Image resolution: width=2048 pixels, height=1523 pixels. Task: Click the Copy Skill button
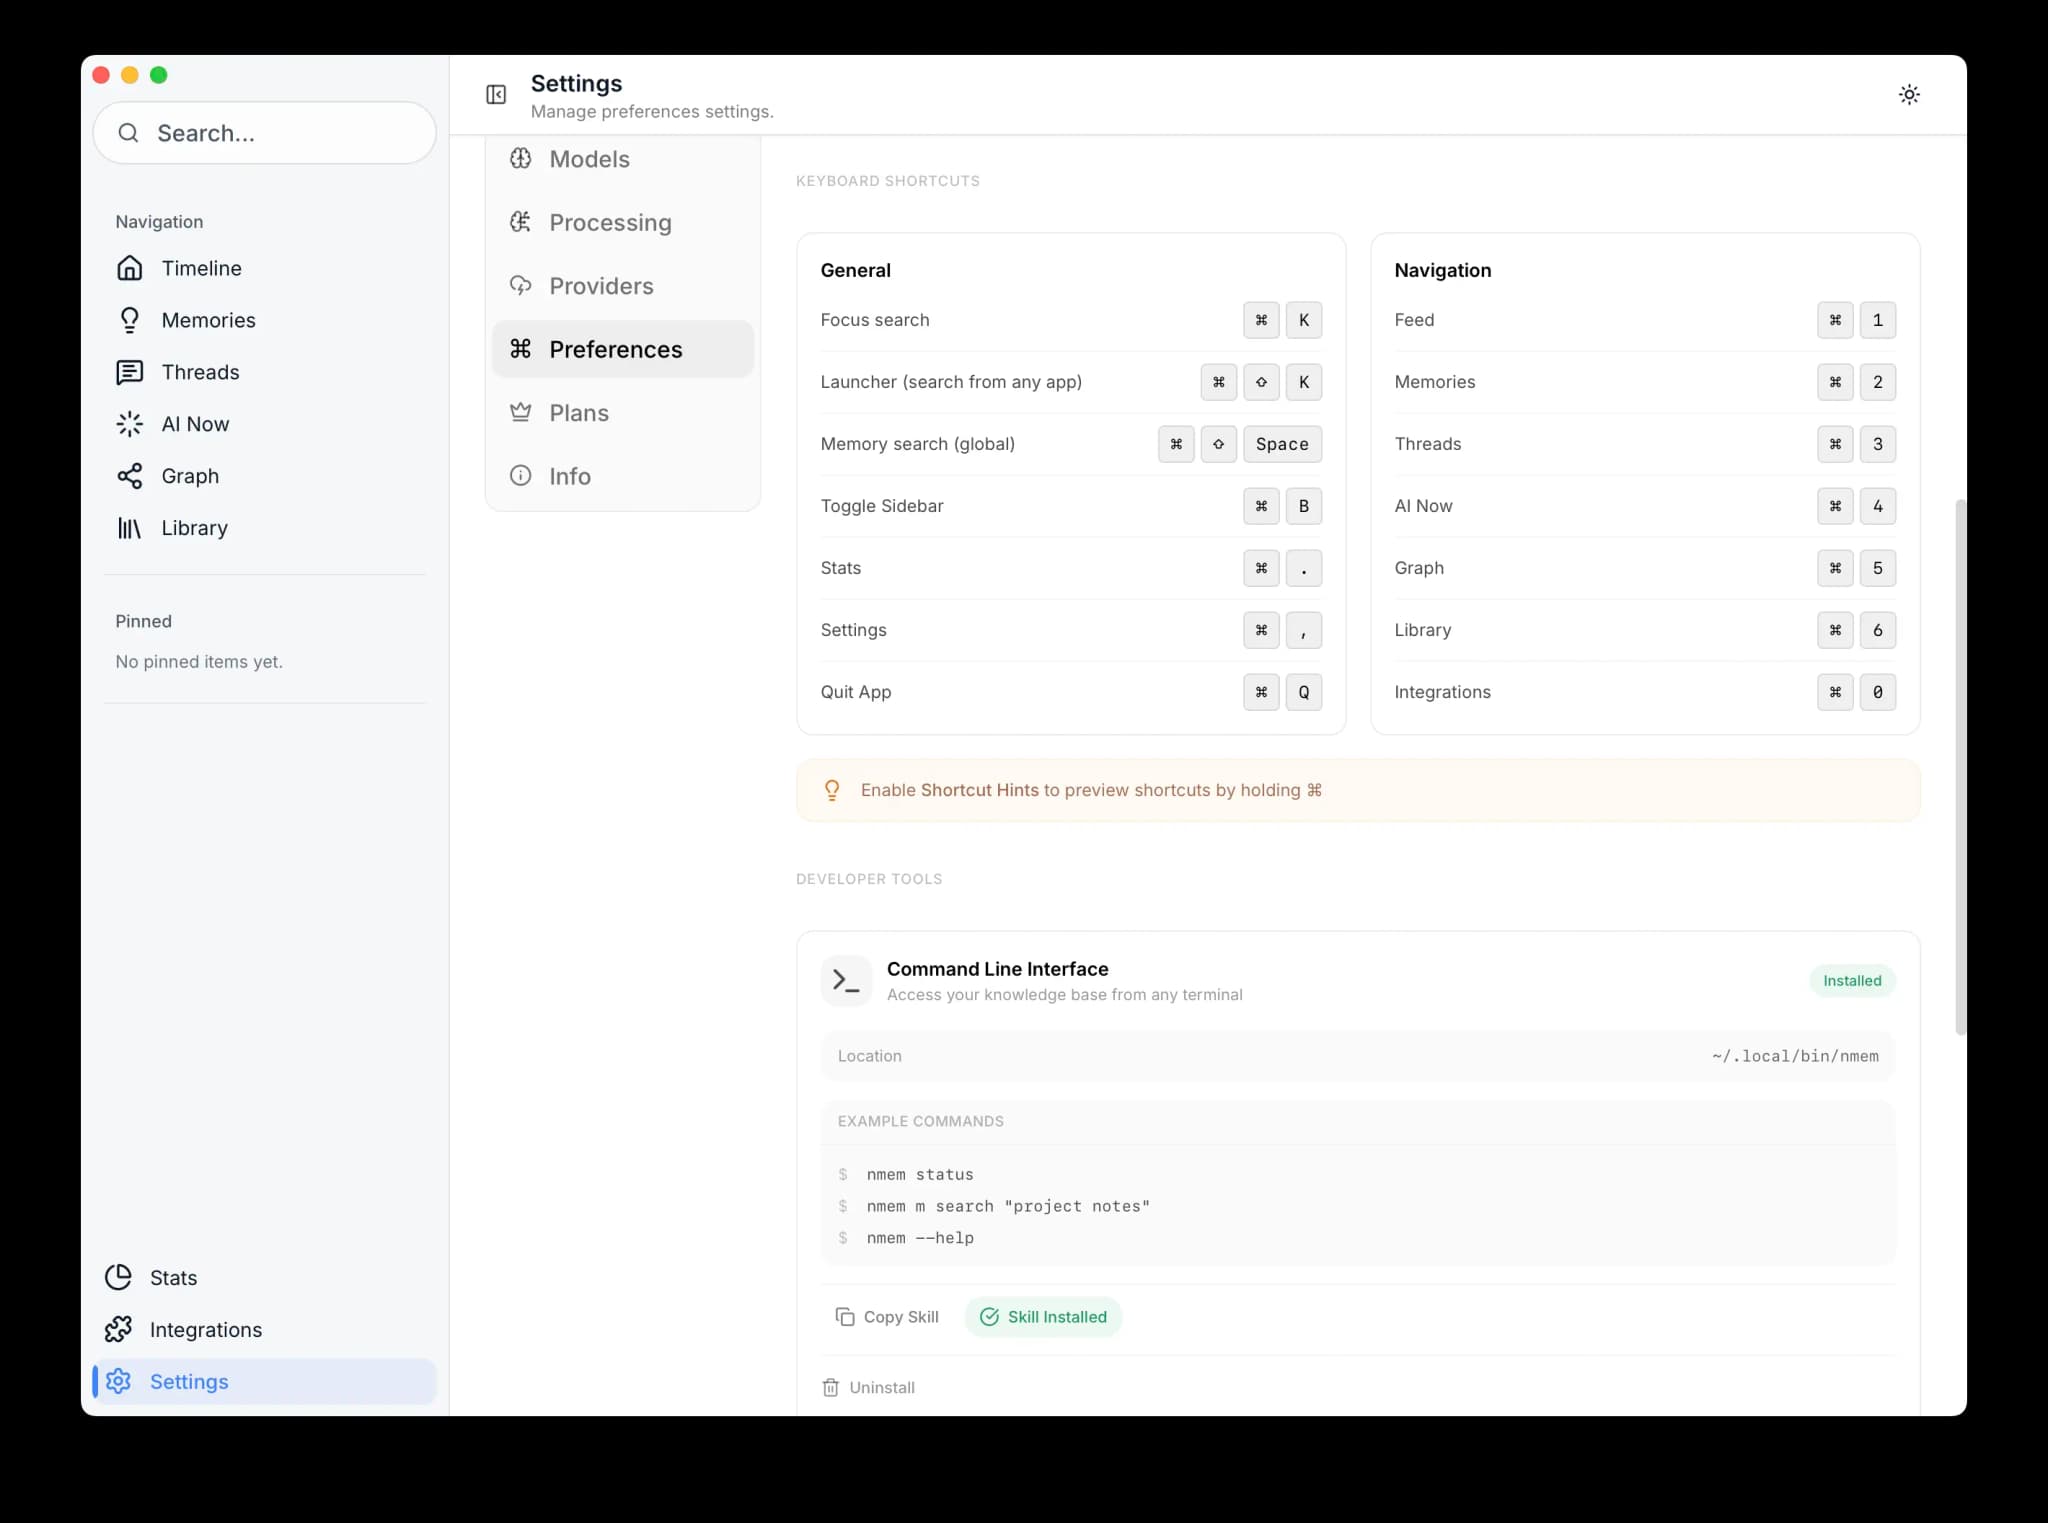click(887, 1316)
